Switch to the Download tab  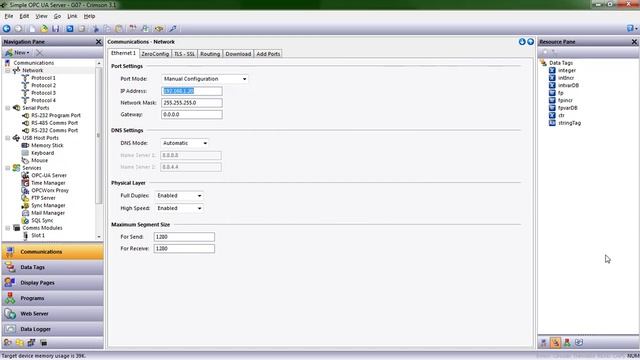238,54
